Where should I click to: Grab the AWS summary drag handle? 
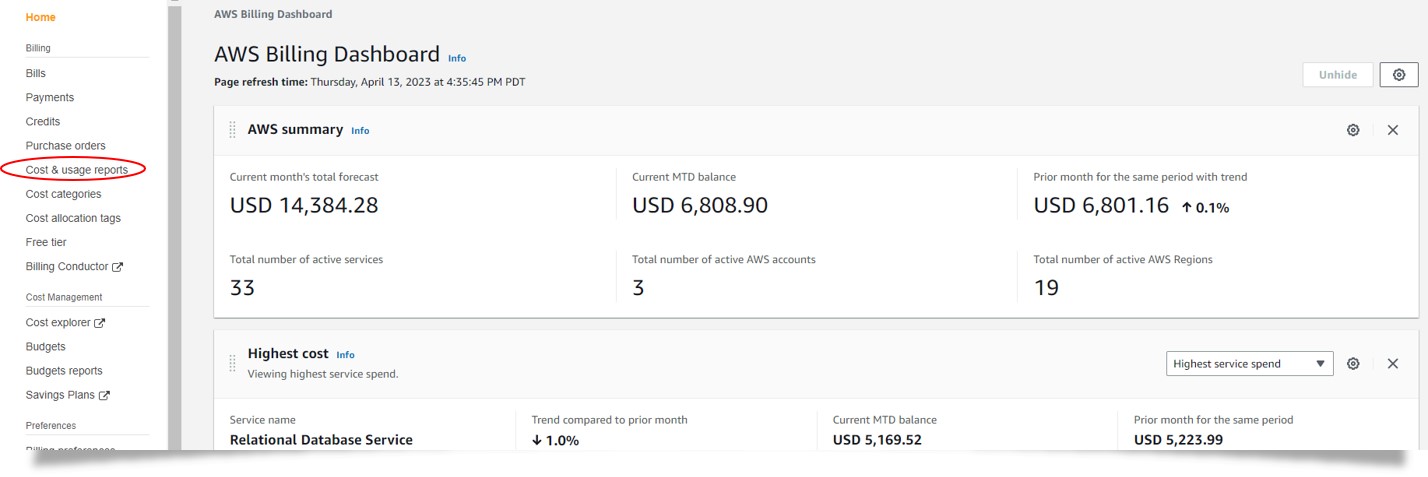[x=233, y=130]
